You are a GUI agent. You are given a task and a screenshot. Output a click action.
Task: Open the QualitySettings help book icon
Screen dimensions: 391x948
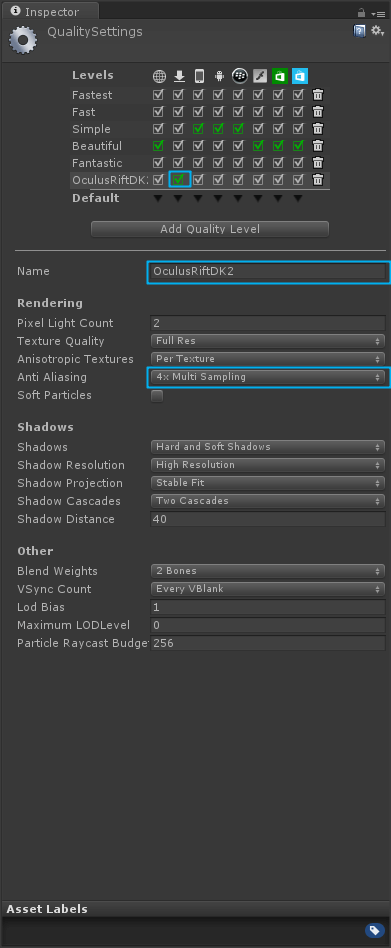click(360, 31)
